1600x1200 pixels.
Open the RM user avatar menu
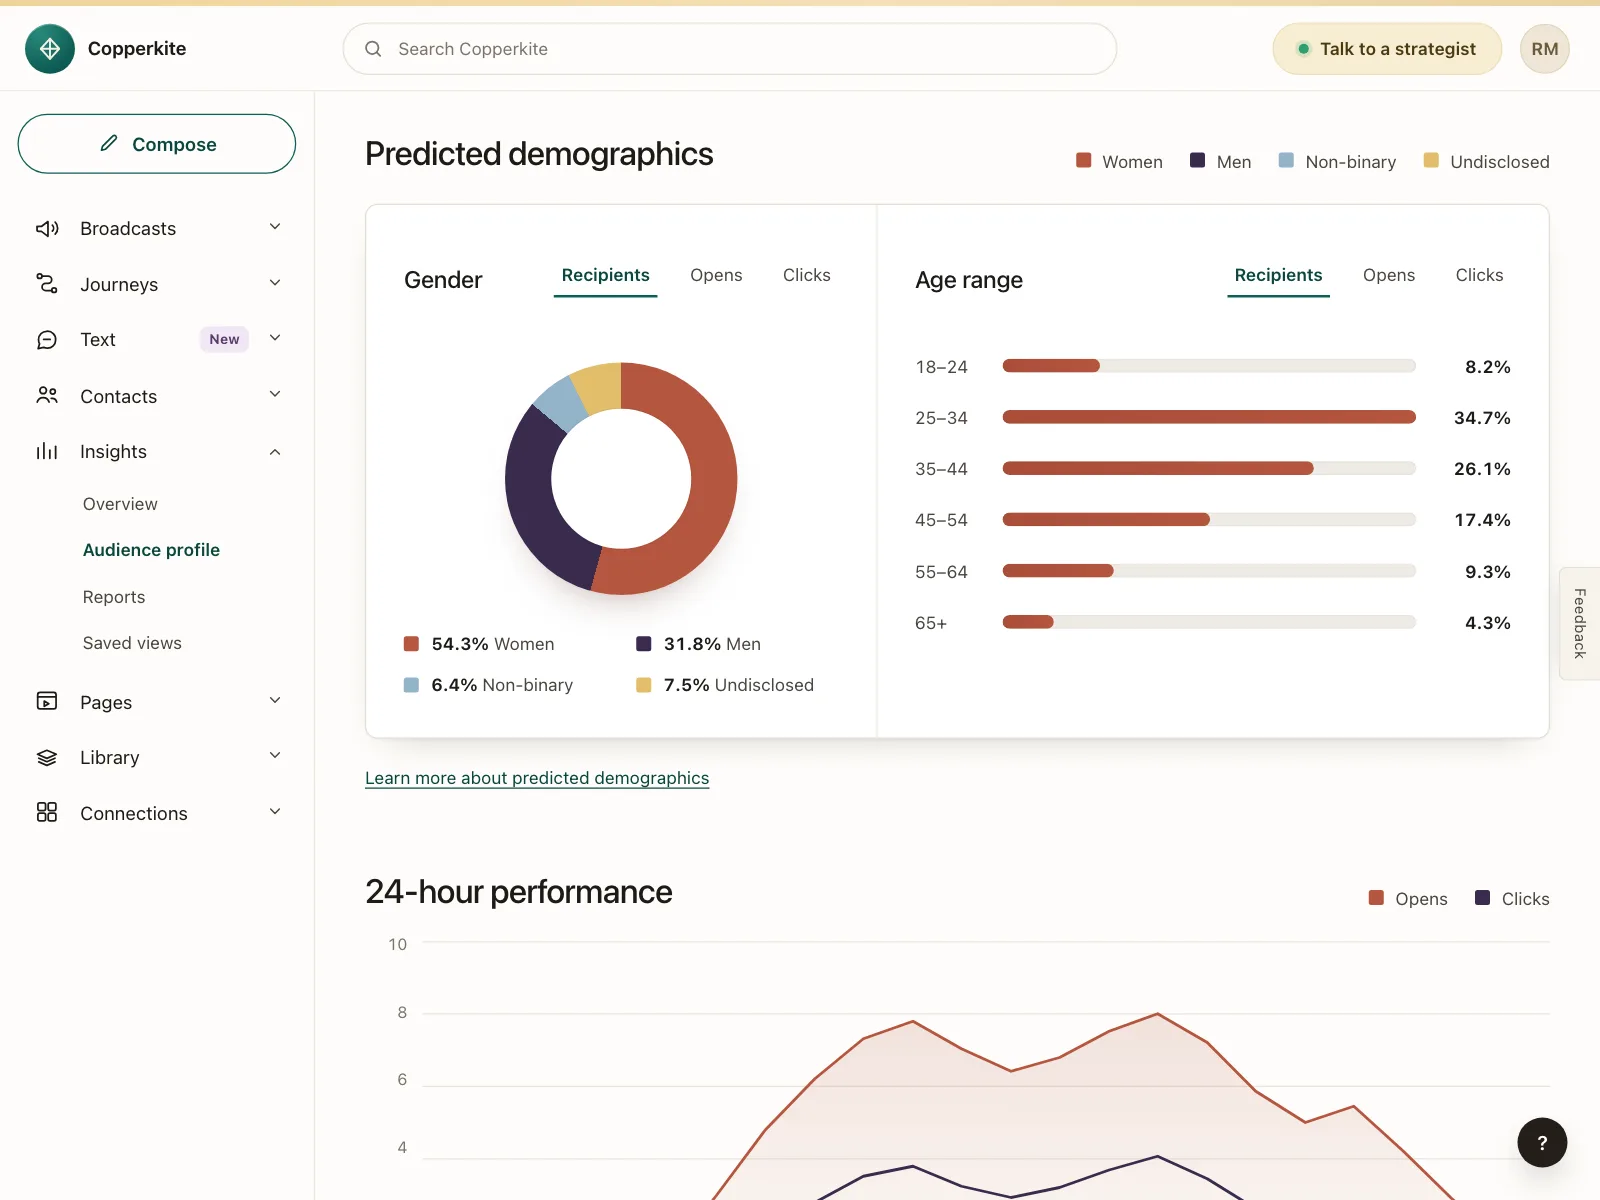click(x=1545, y=49)
